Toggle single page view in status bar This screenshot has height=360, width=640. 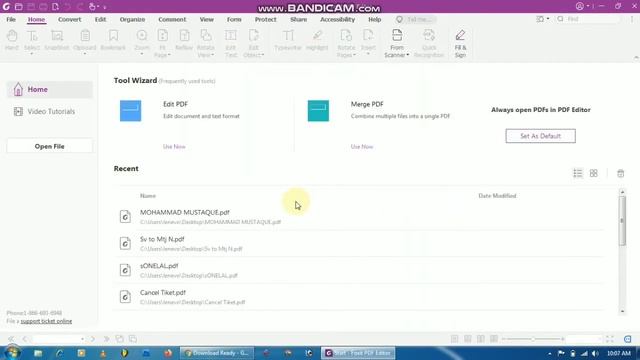[455, 339]
